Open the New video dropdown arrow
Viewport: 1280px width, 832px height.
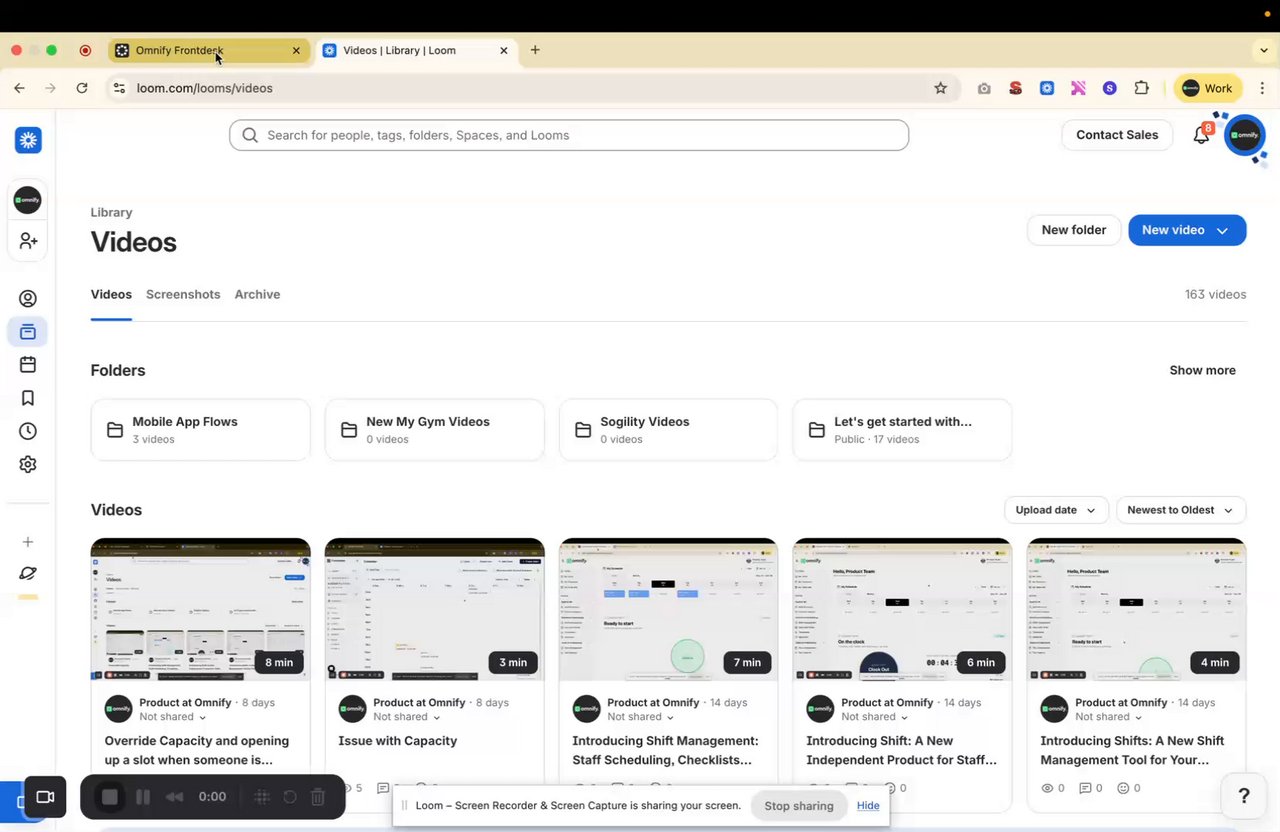pos(1222,230)
